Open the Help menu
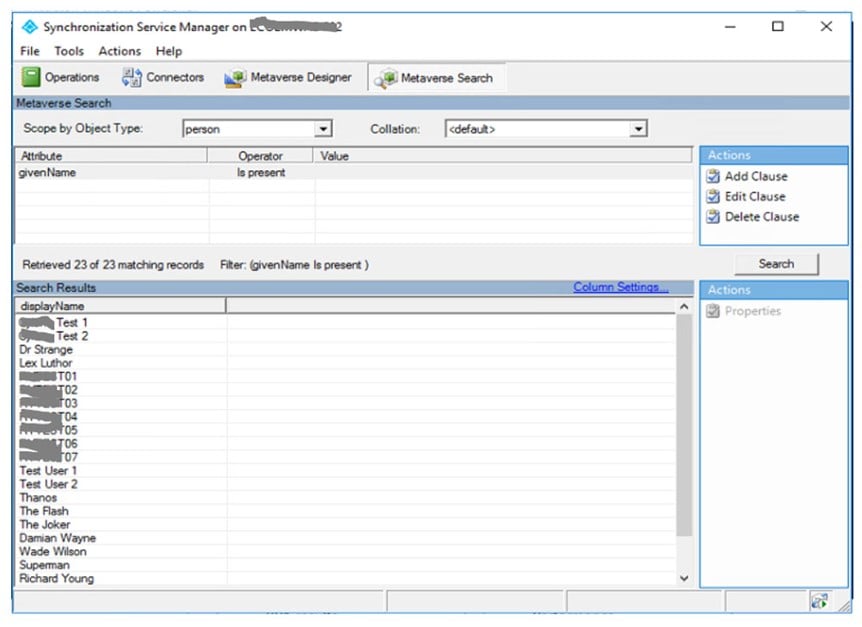Viewport: 862px width, 627px height. 169,51
